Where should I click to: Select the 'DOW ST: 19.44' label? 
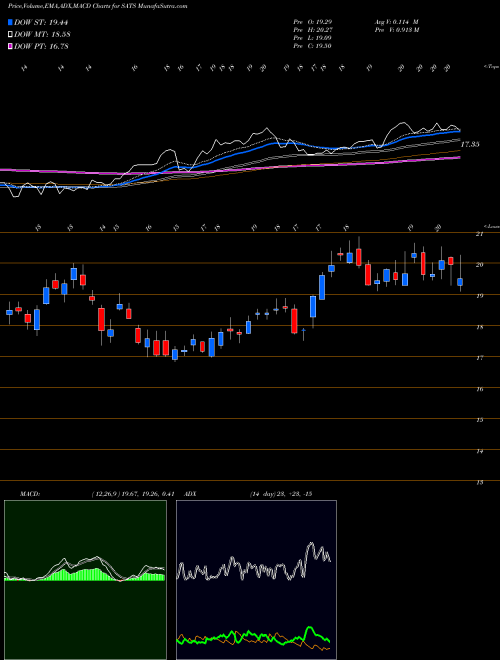[41, 22]
